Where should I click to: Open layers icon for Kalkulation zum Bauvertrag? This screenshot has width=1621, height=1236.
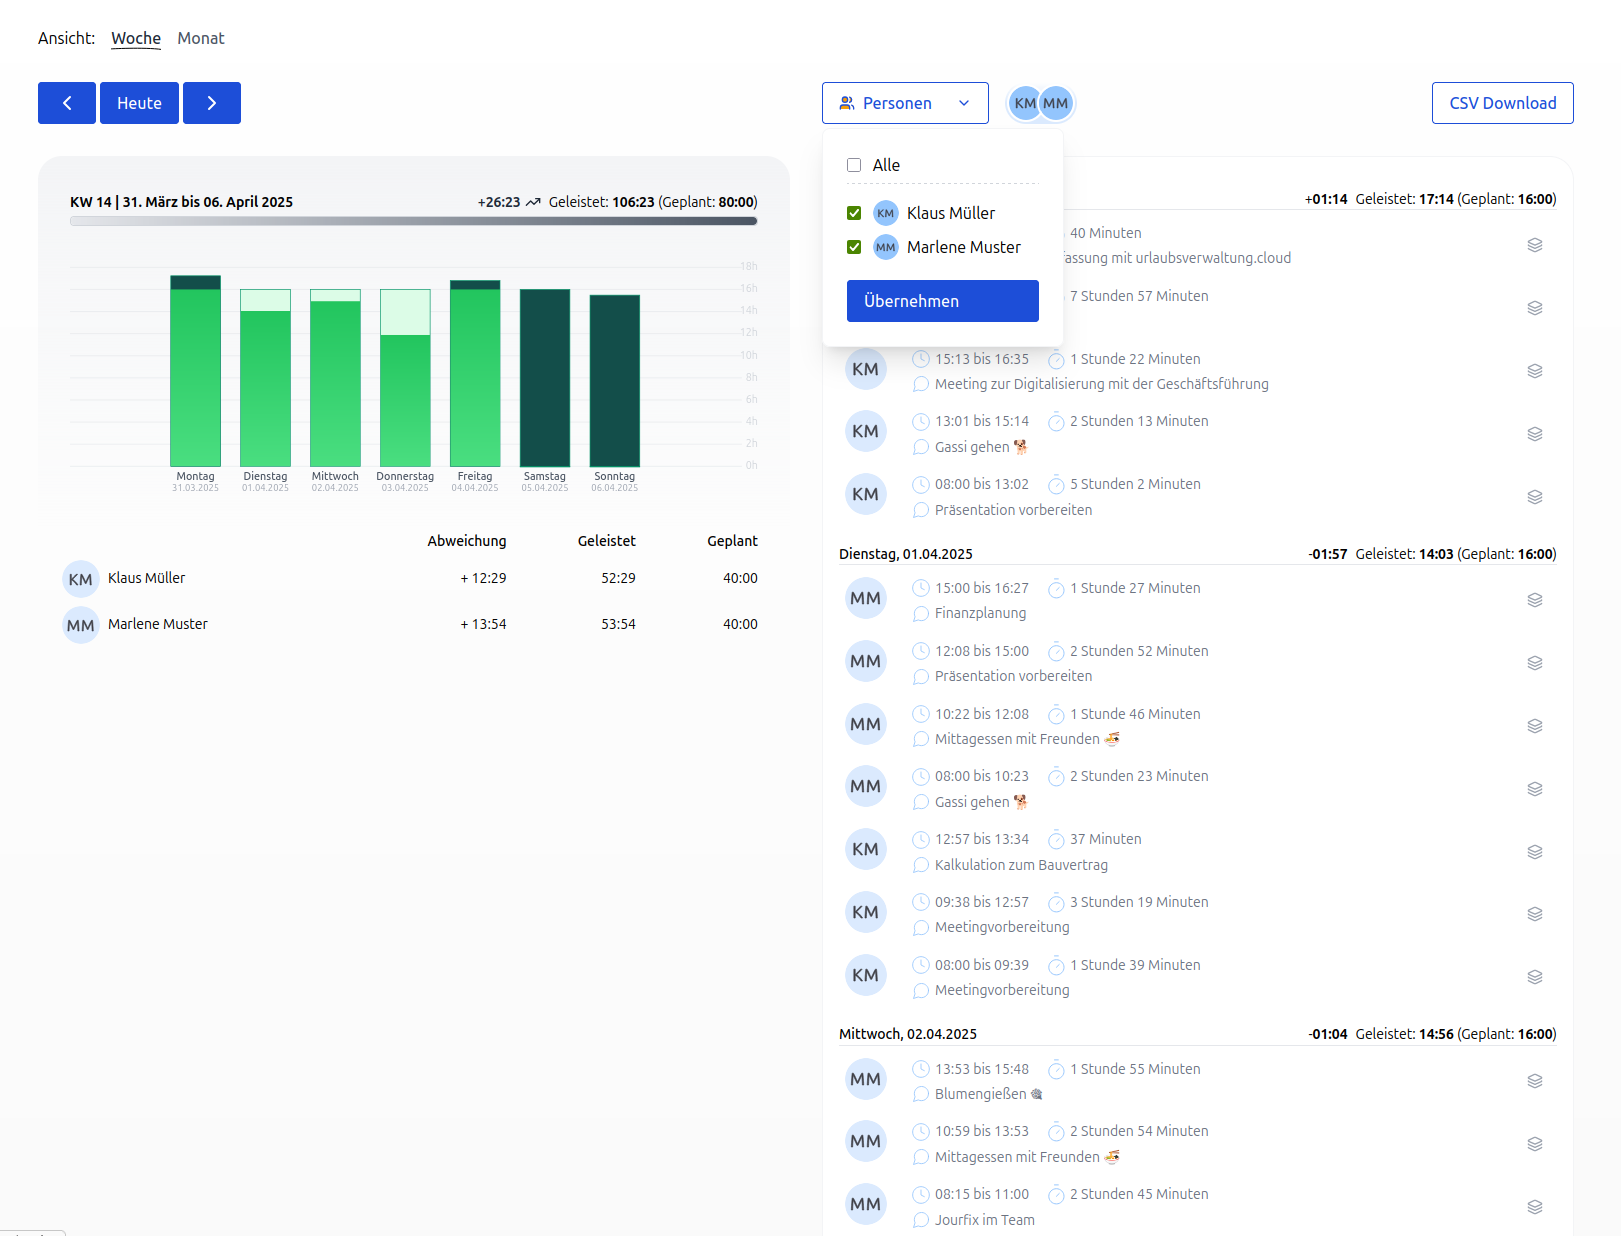pos(1535,852)
